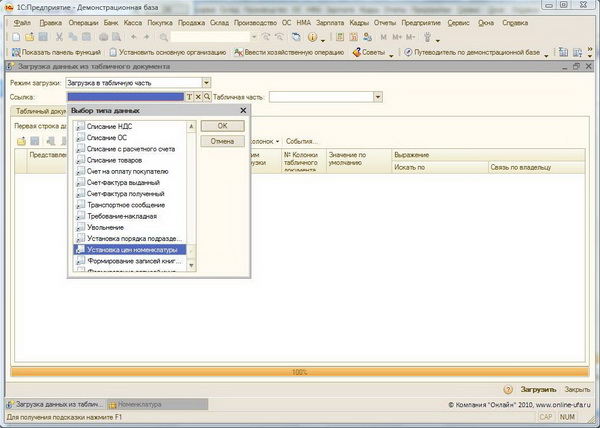Viewport: 600px width, 428px height.
Task: Click Ввести хозяйственную операцию
Action: [x=289, y=52]
